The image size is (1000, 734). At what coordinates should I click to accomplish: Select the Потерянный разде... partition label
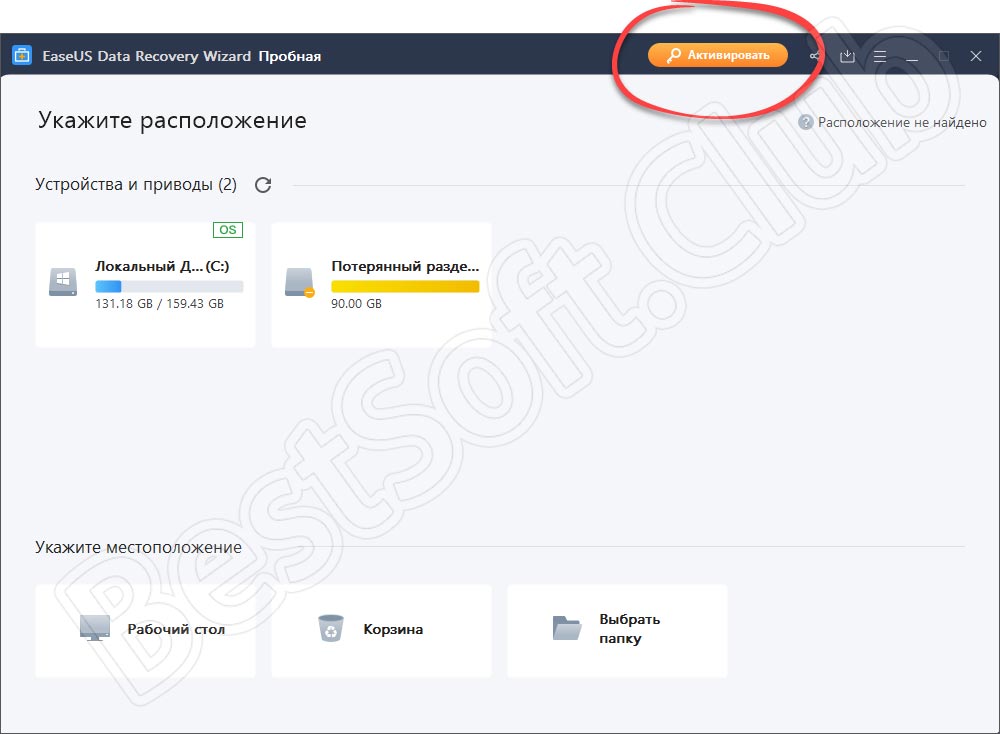[404, 267]
